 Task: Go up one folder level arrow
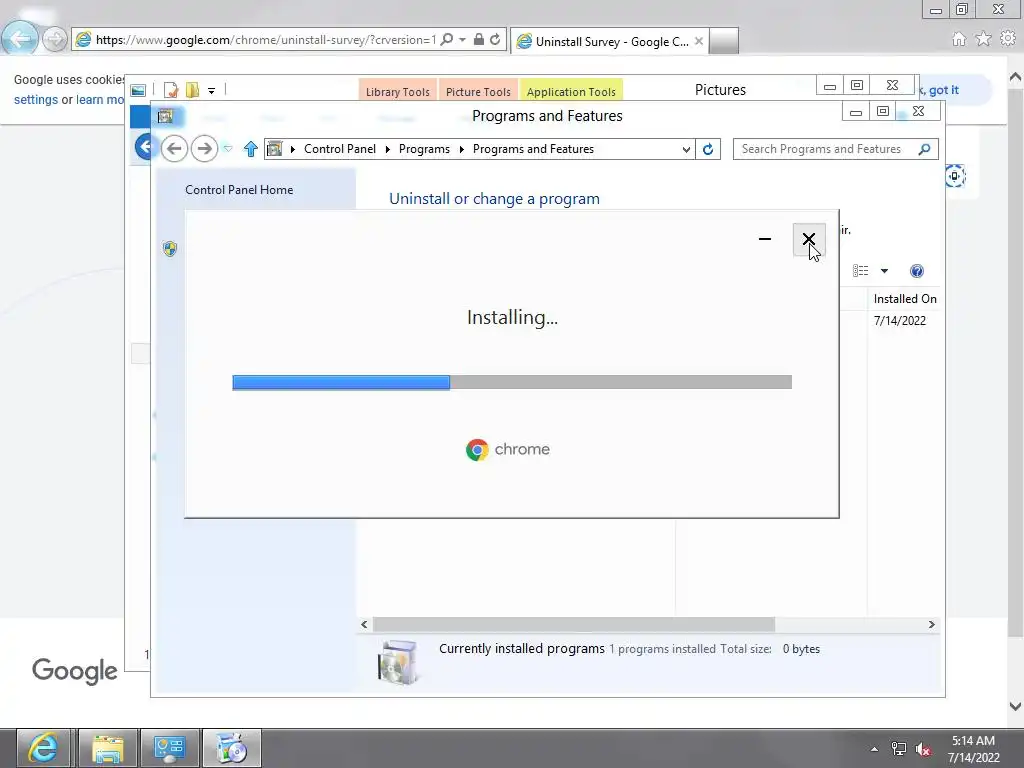251,149
